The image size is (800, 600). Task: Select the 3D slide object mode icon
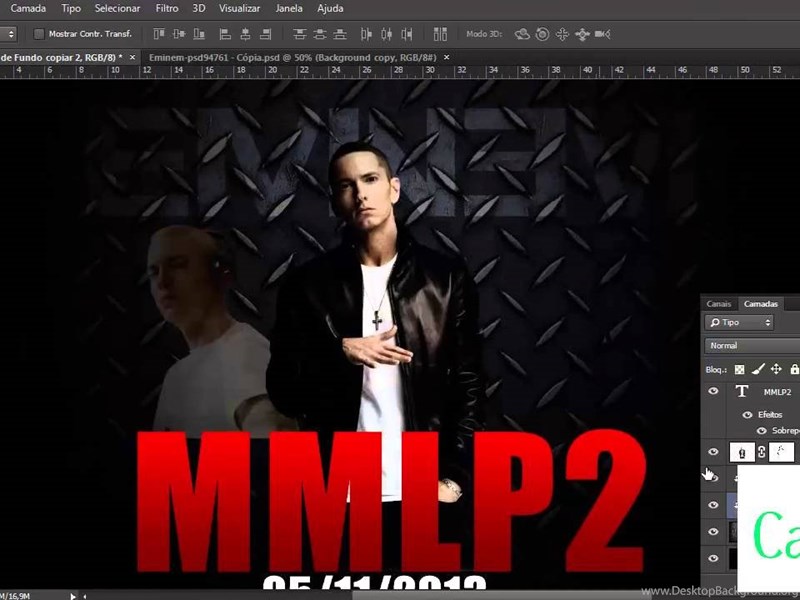pos(582,34)
